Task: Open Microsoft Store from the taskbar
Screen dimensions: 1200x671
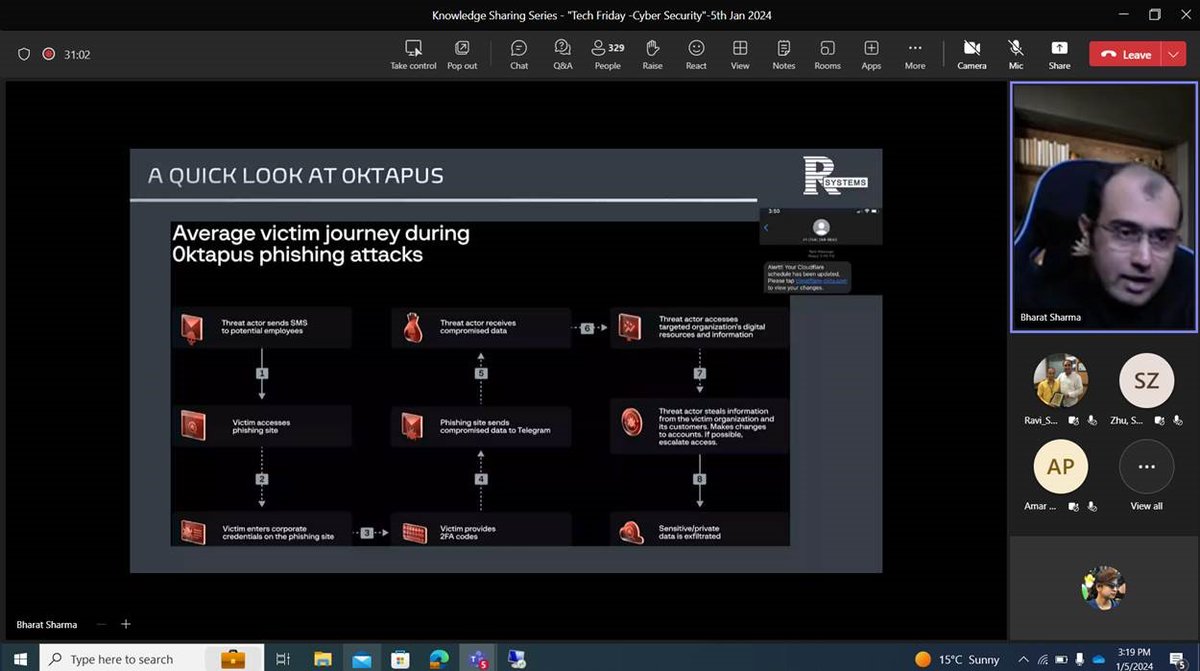Action: pos(400,659)
